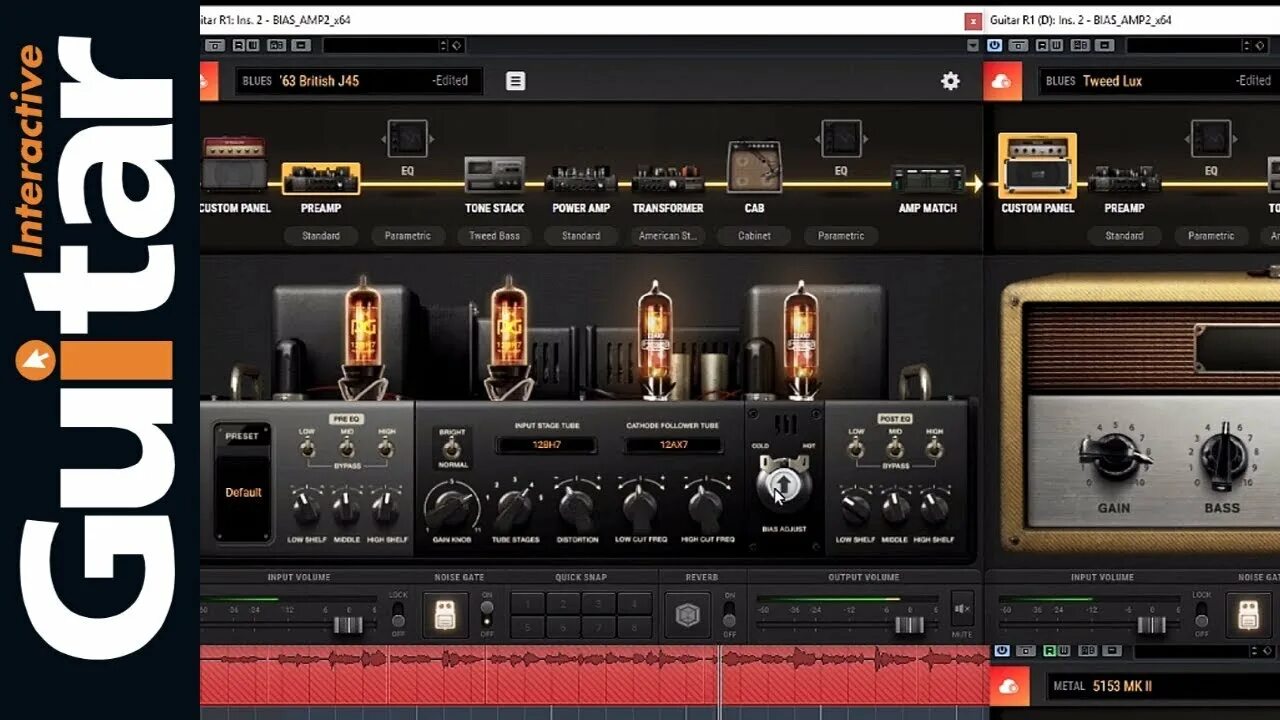Click the W write-automation button in the J45 plugin header
Image resolution: width=1280 pixels, height=720 pixels.
pos(252,45)
